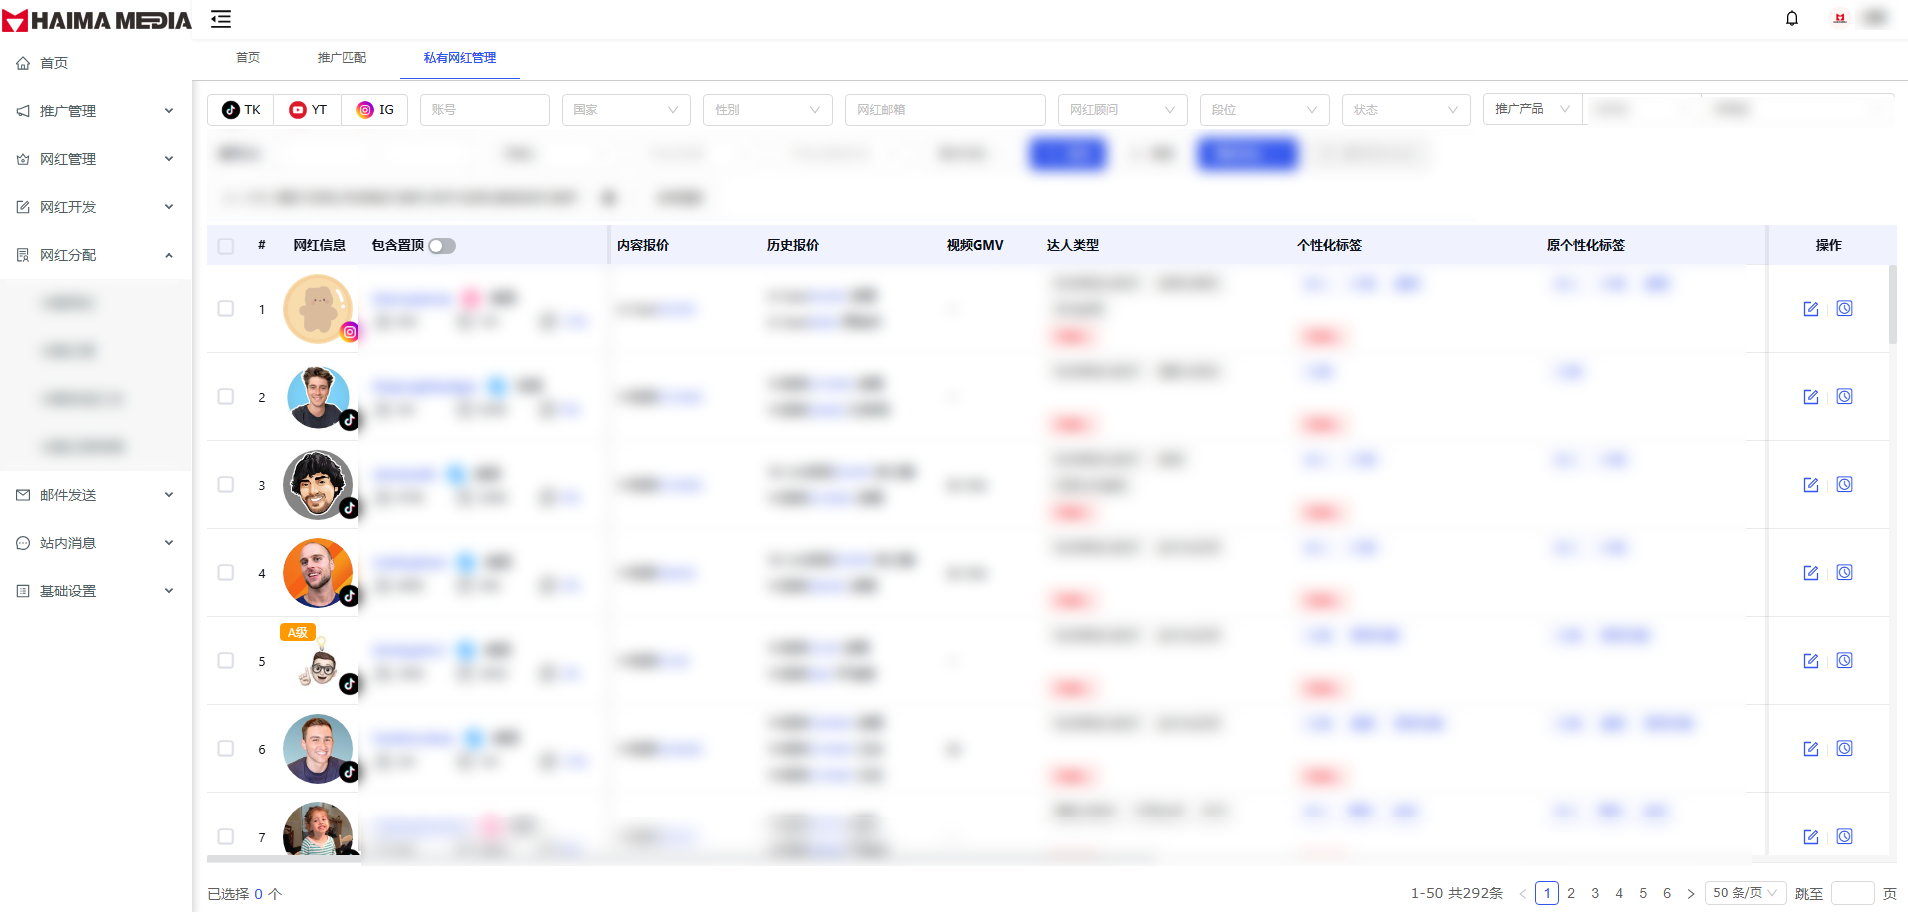Viewport: 1908px width, 912px height.
Task: Expand the 邮件发送 sidebar menu
Action: click(x=95, y=495)
